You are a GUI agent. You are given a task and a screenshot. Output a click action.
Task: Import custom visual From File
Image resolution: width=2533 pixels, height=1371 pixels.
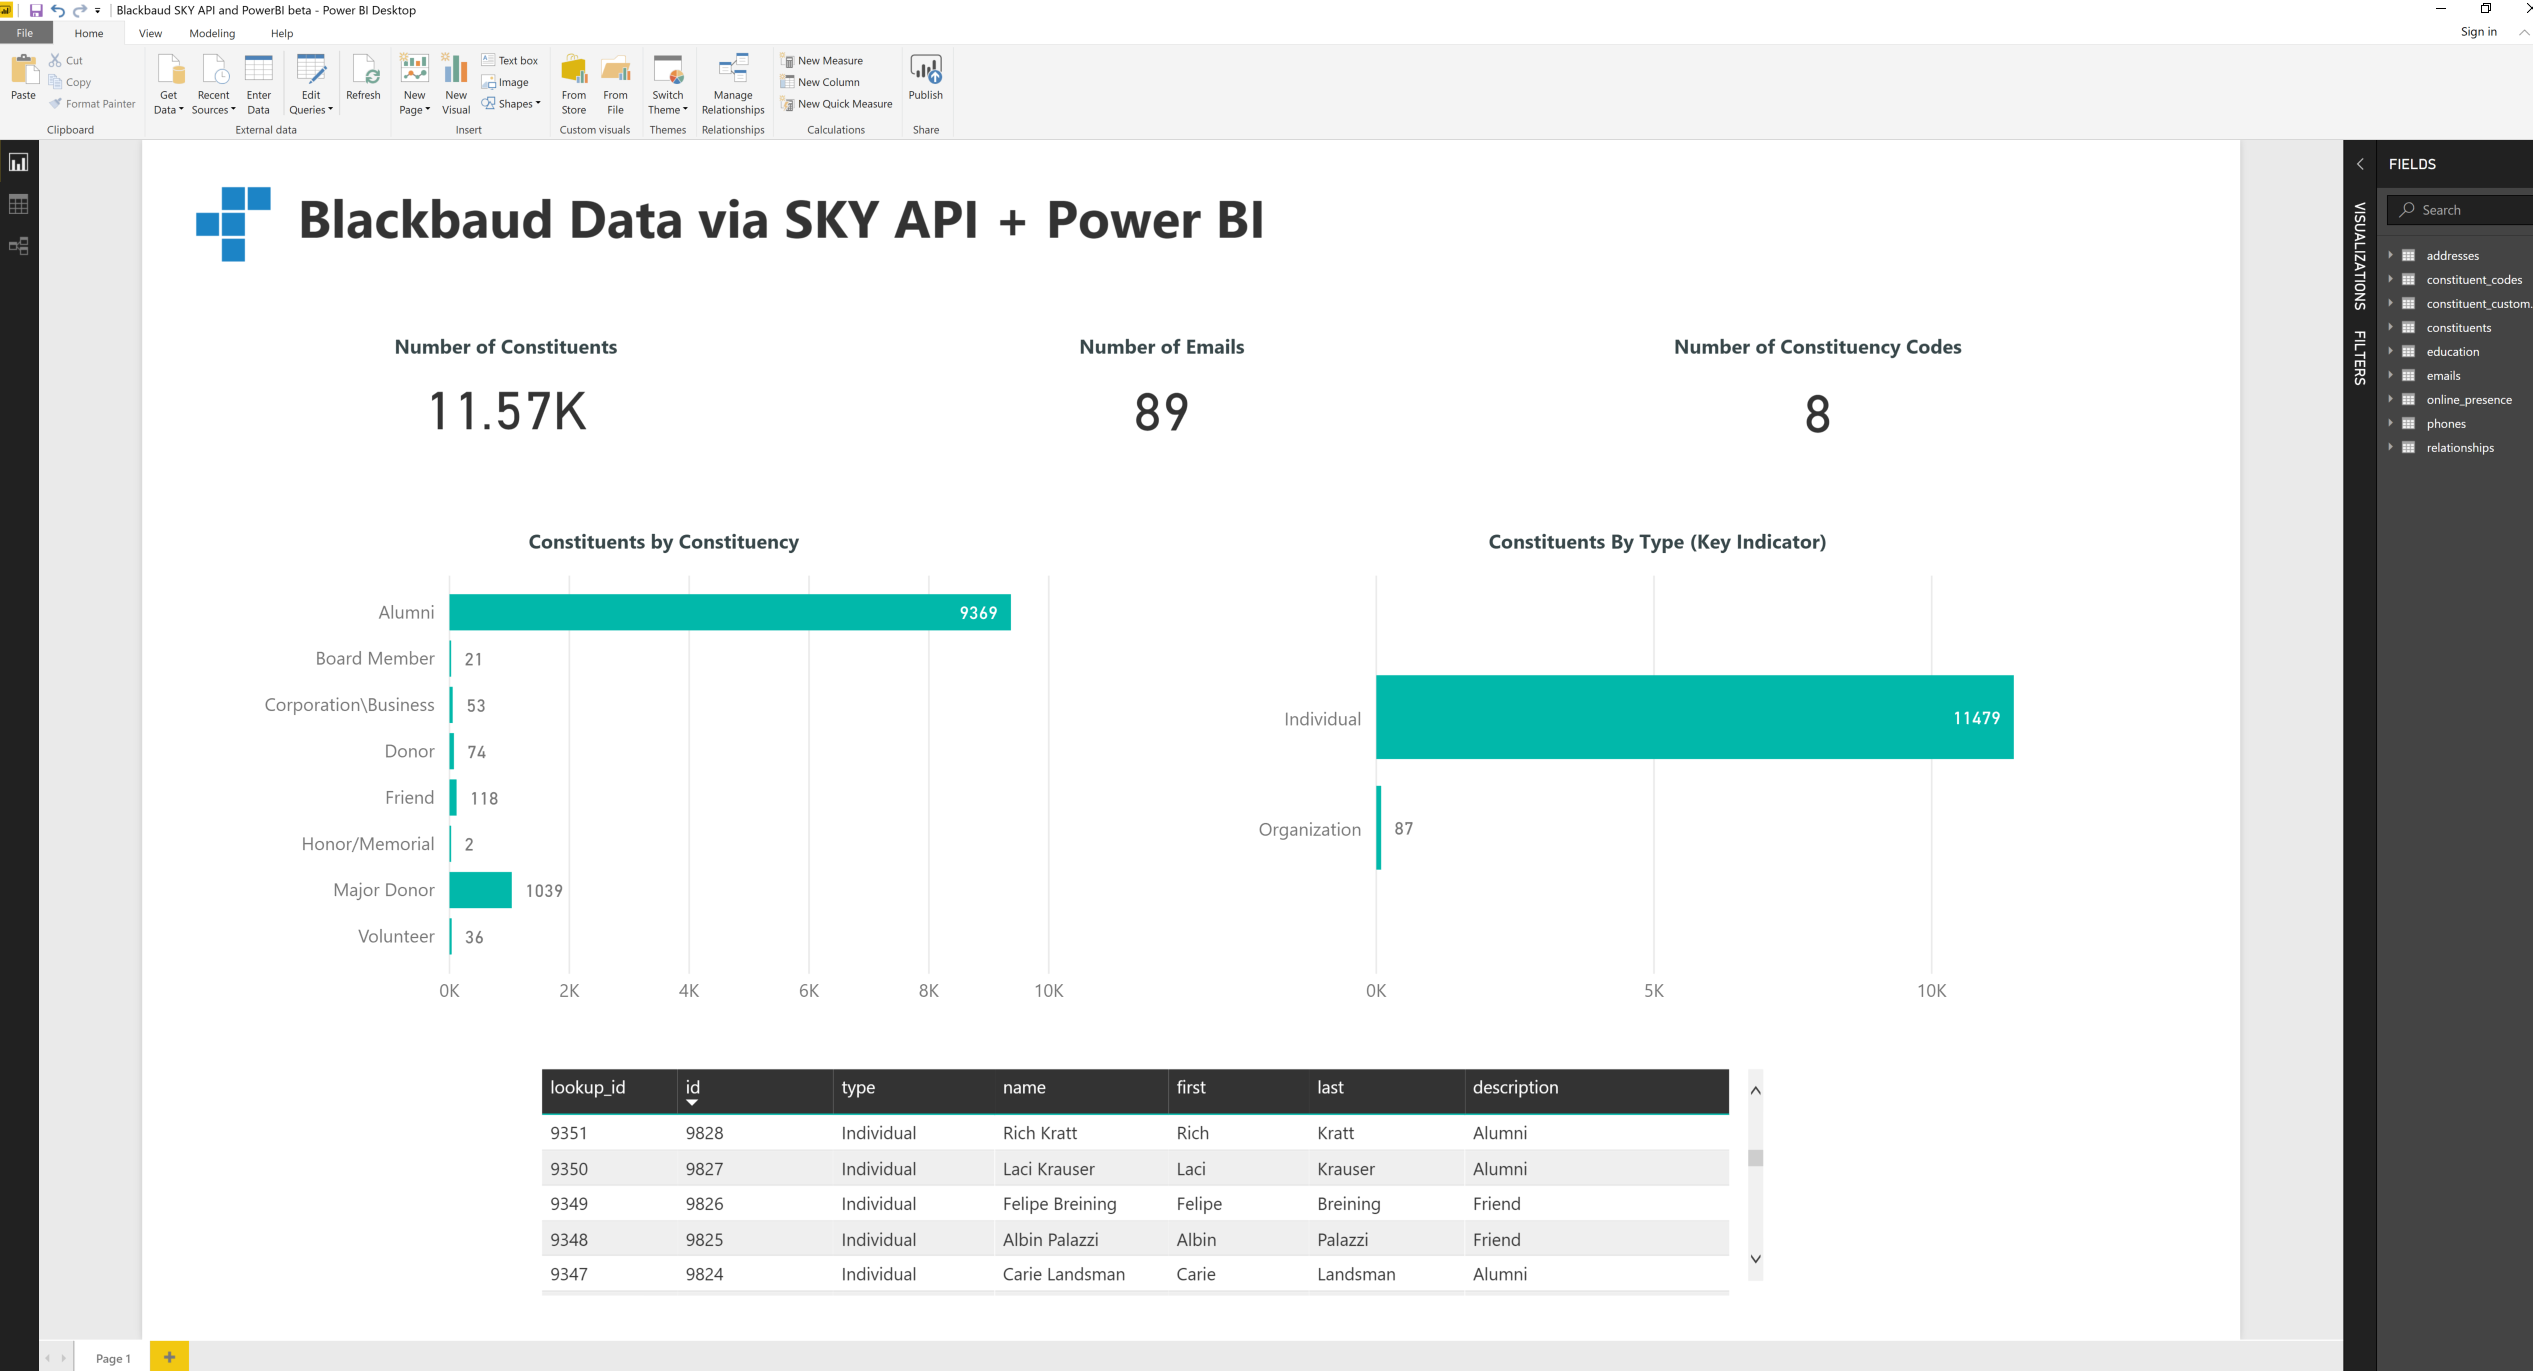coord(616,84)
